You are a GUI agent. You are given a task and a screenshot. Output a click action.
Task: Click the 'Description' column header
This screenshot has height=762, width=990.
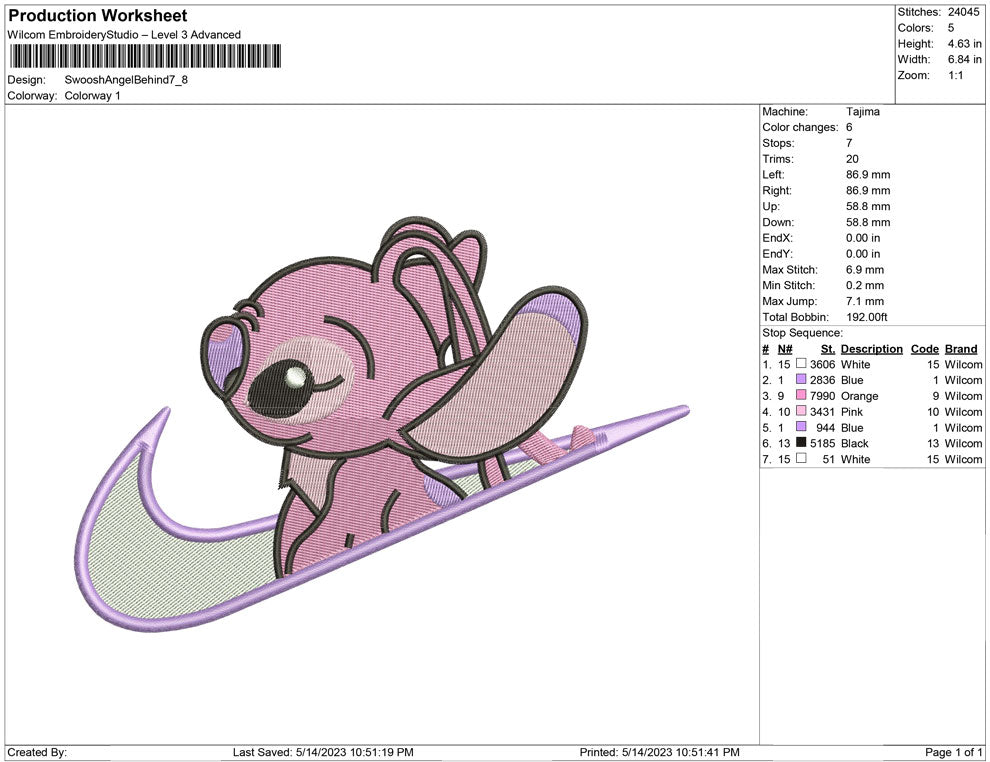[x=872, y=348]
